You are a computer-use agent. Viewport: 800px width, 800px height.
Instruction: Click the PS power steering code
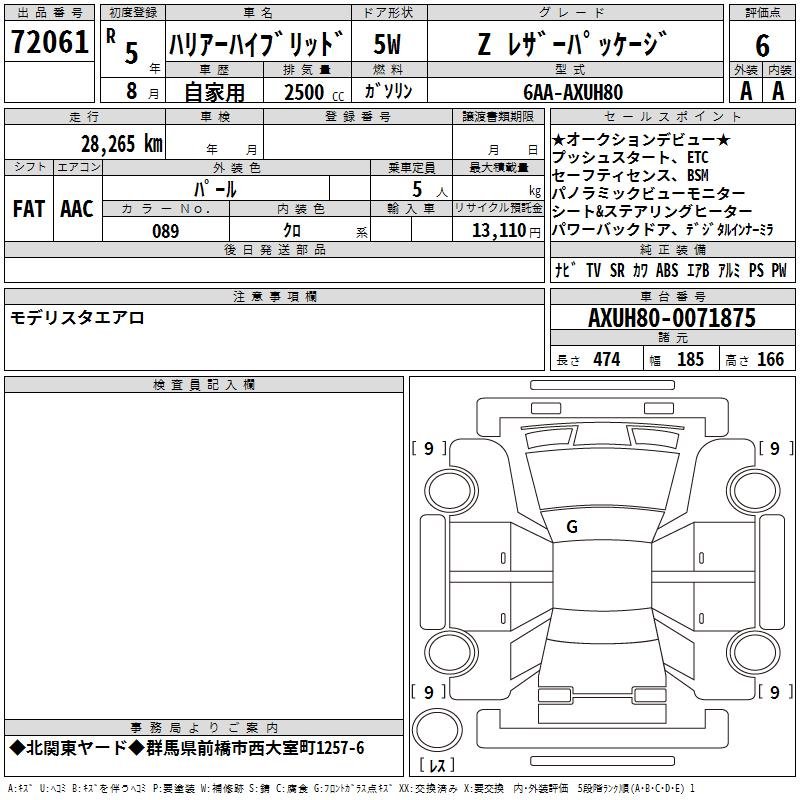[756, 270]
